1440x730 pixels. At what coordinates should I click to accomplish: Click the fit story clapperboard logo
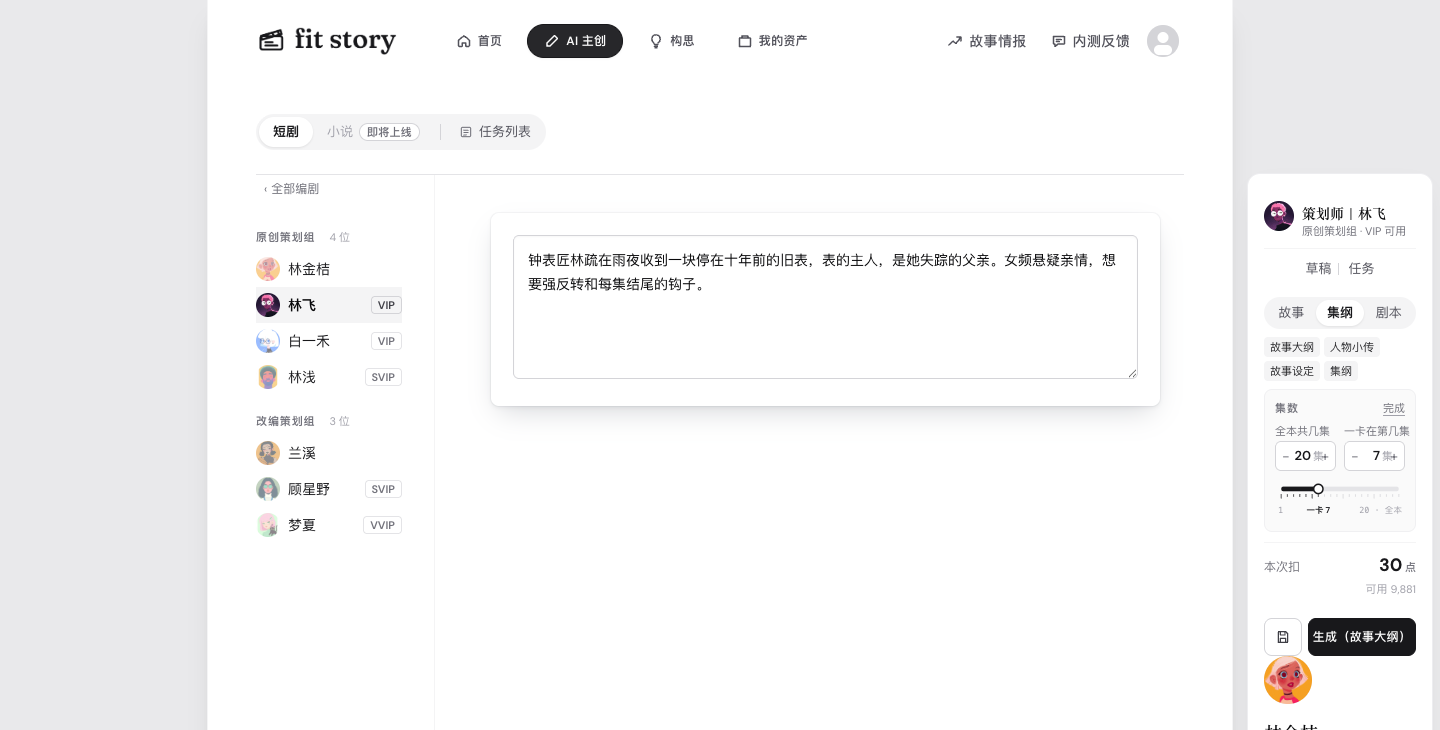tap(327, 40)
